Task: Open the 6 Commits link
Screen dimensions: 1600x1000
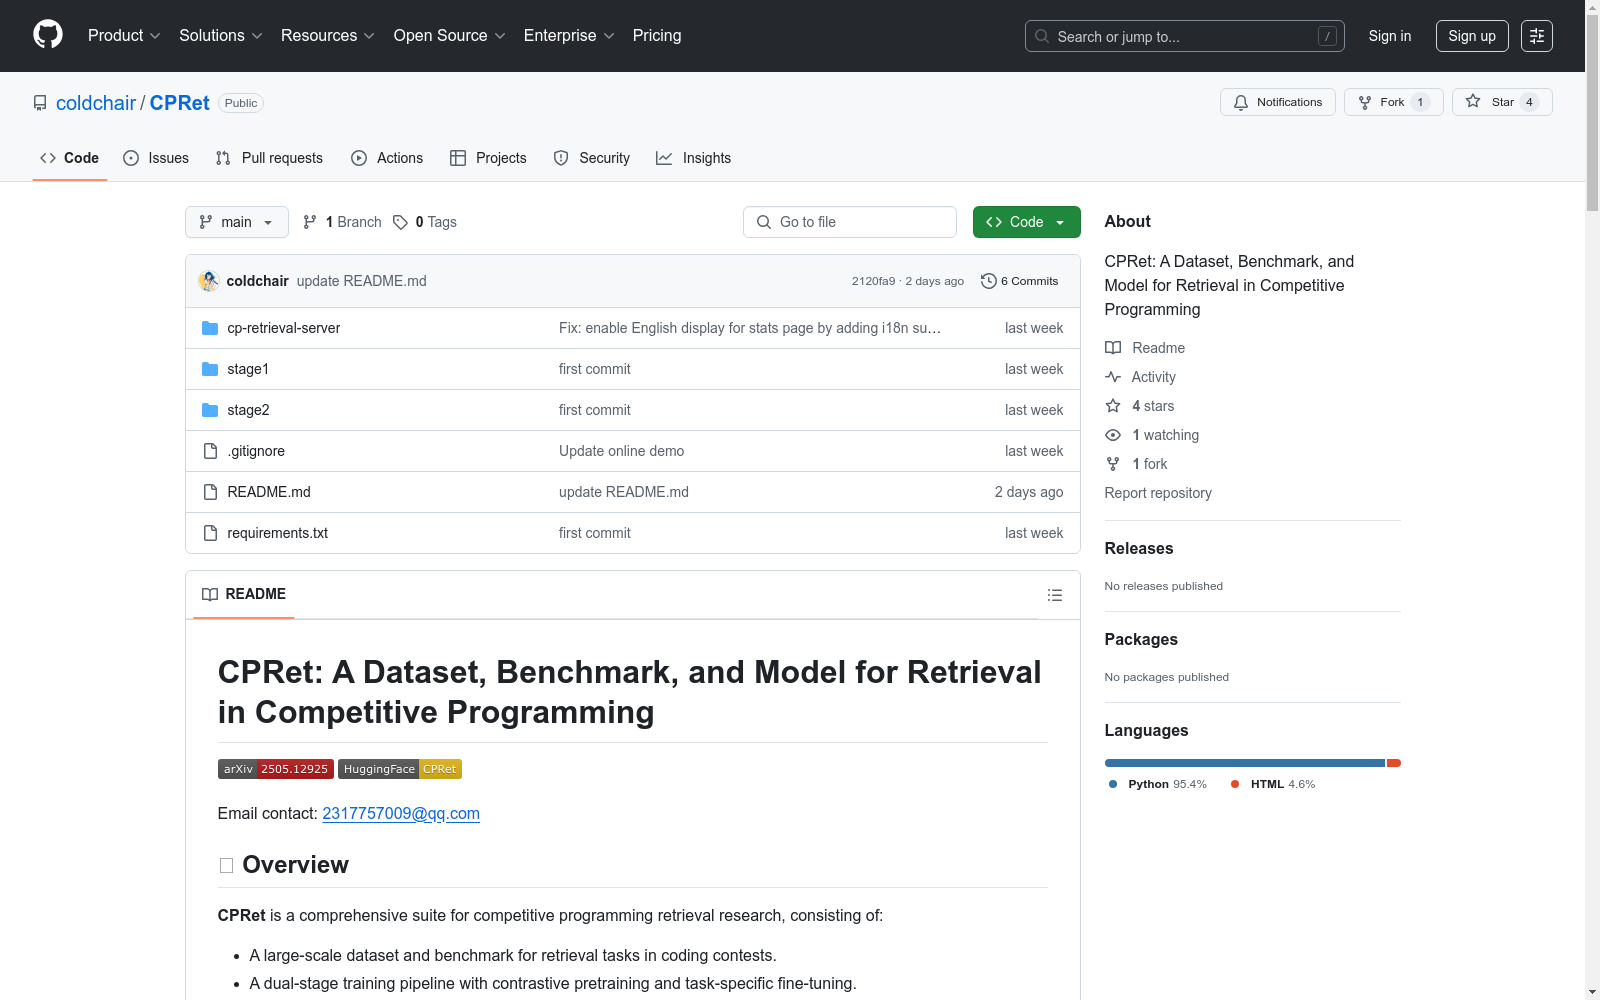Action: (1020, 281)
